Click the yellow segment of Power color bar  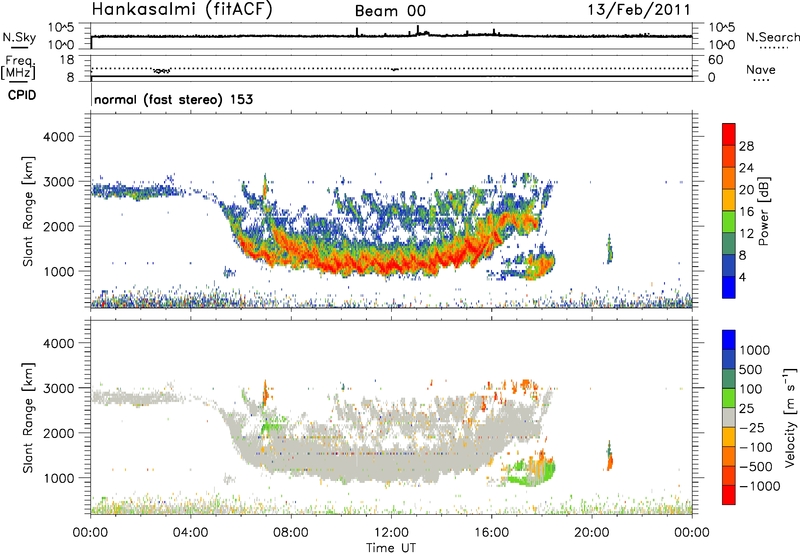pos(729,200)
